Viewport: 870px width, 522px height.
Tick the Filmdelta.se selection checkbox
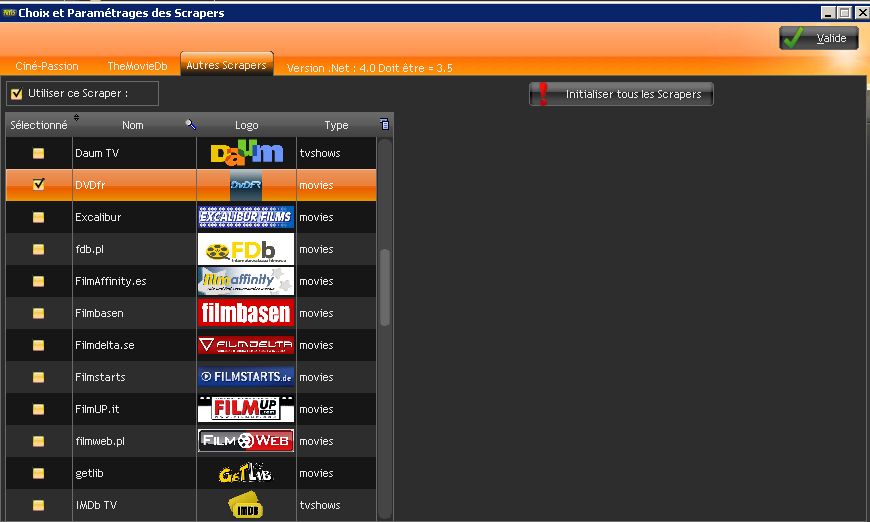point(38,345)
